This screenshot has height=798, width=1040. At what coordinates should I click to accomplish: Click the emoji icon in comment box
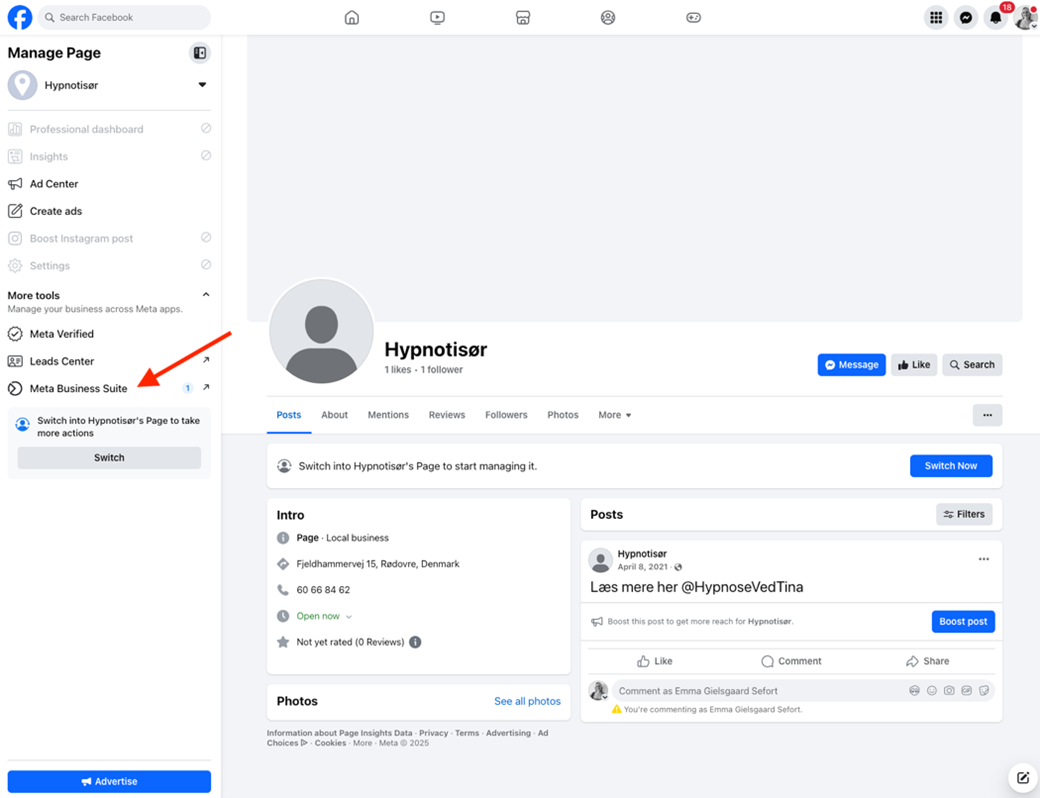tap(932, 691)
